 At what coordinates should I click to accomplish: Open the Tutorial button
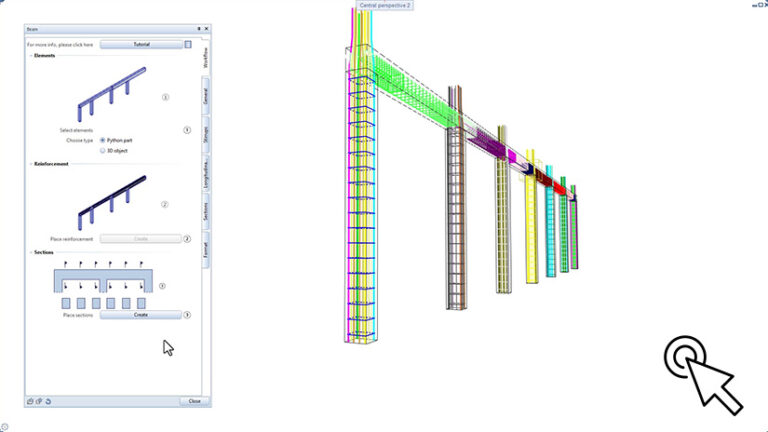tap(140, 45)
